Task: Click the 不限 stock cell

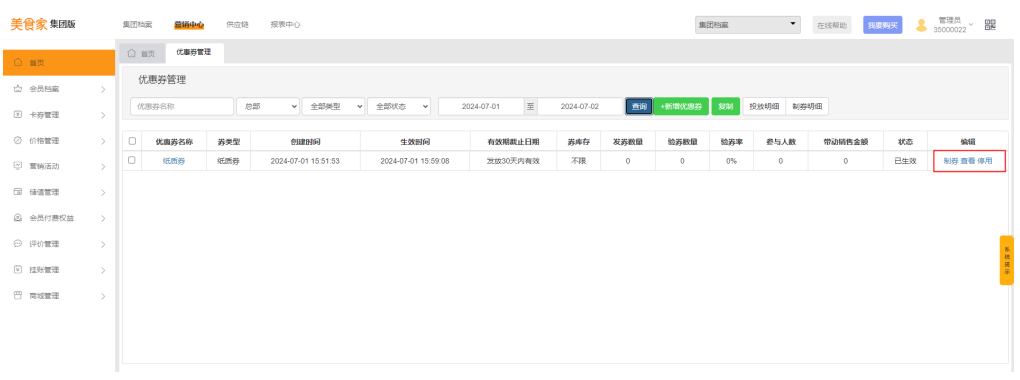Action: (x=578, y=161)
